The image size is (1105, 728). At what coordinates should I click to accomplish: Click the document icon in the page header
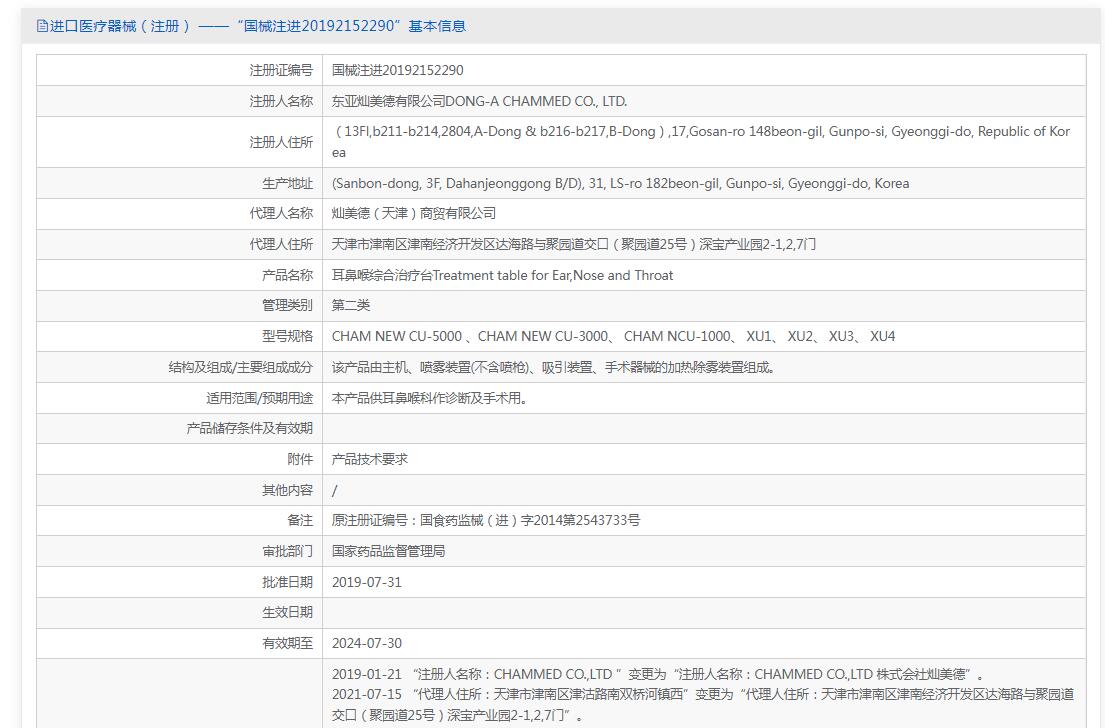click(42, 26)
